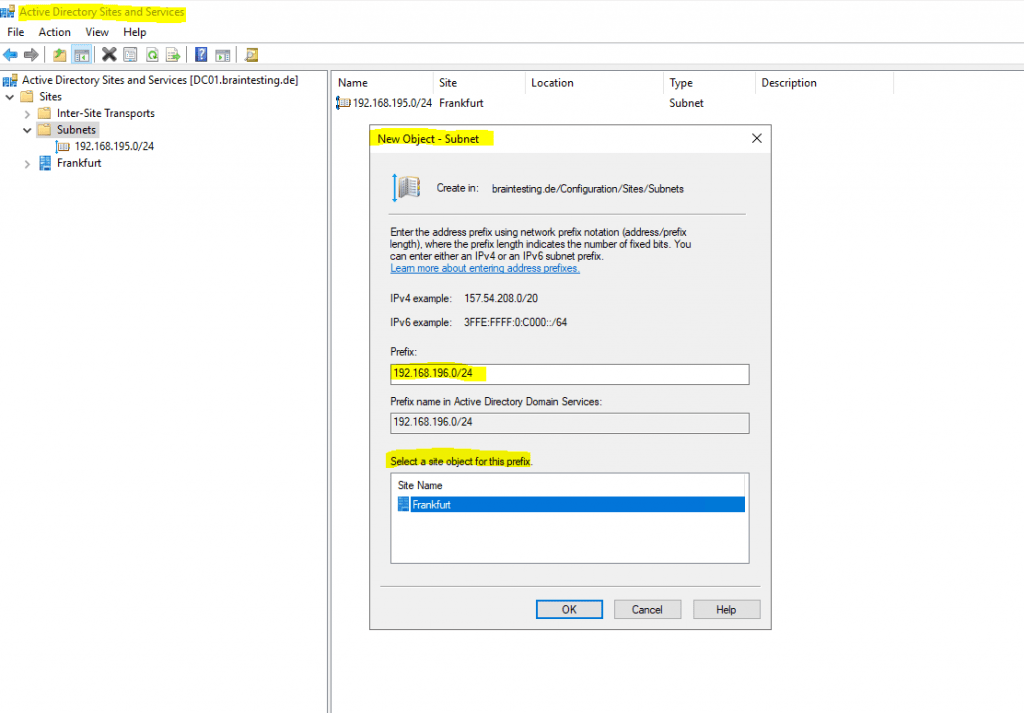Image resolution: width=1024 pixels, height=713 pixels.
Task: Open 'Learn more about entering address prefixes' link
Action: click(485, 268)
